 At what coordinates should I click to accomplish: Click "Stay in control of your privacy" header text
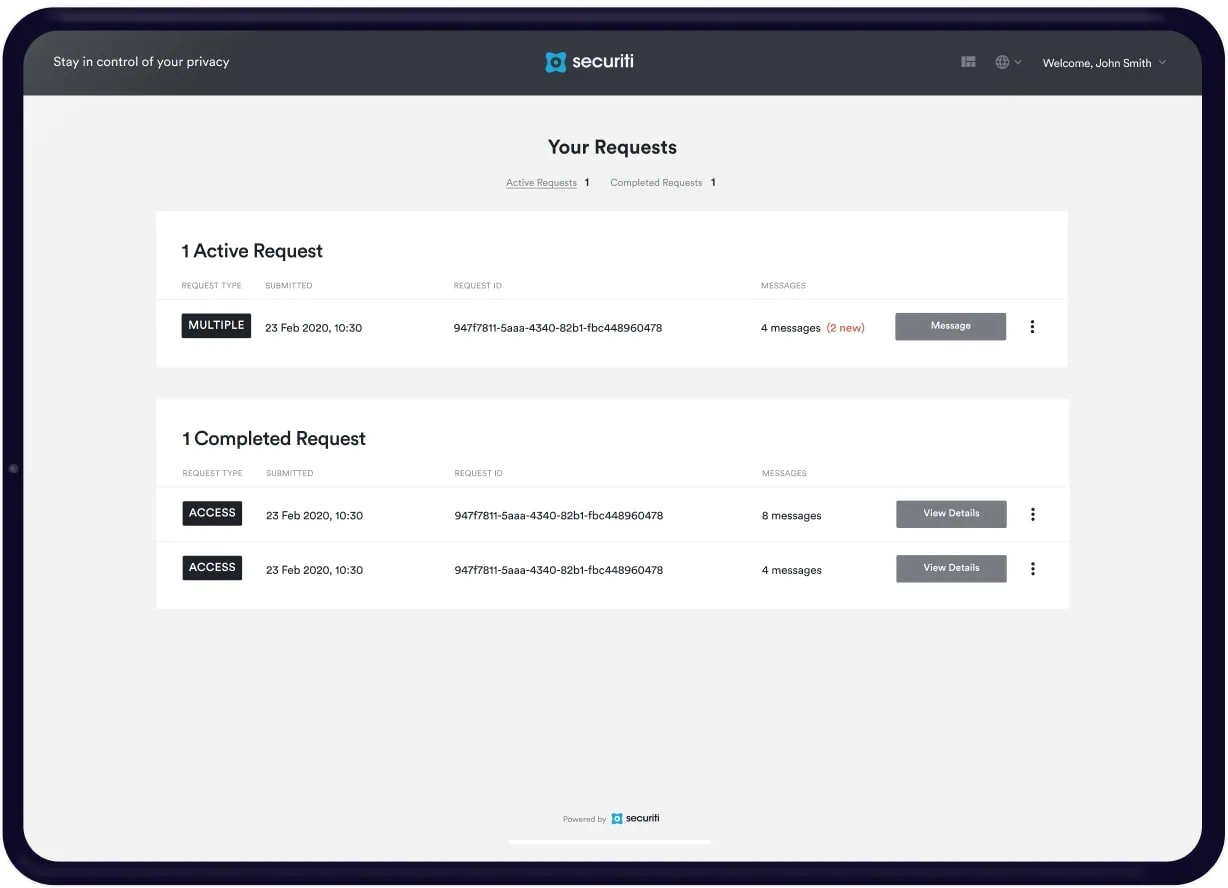(141, 62)
